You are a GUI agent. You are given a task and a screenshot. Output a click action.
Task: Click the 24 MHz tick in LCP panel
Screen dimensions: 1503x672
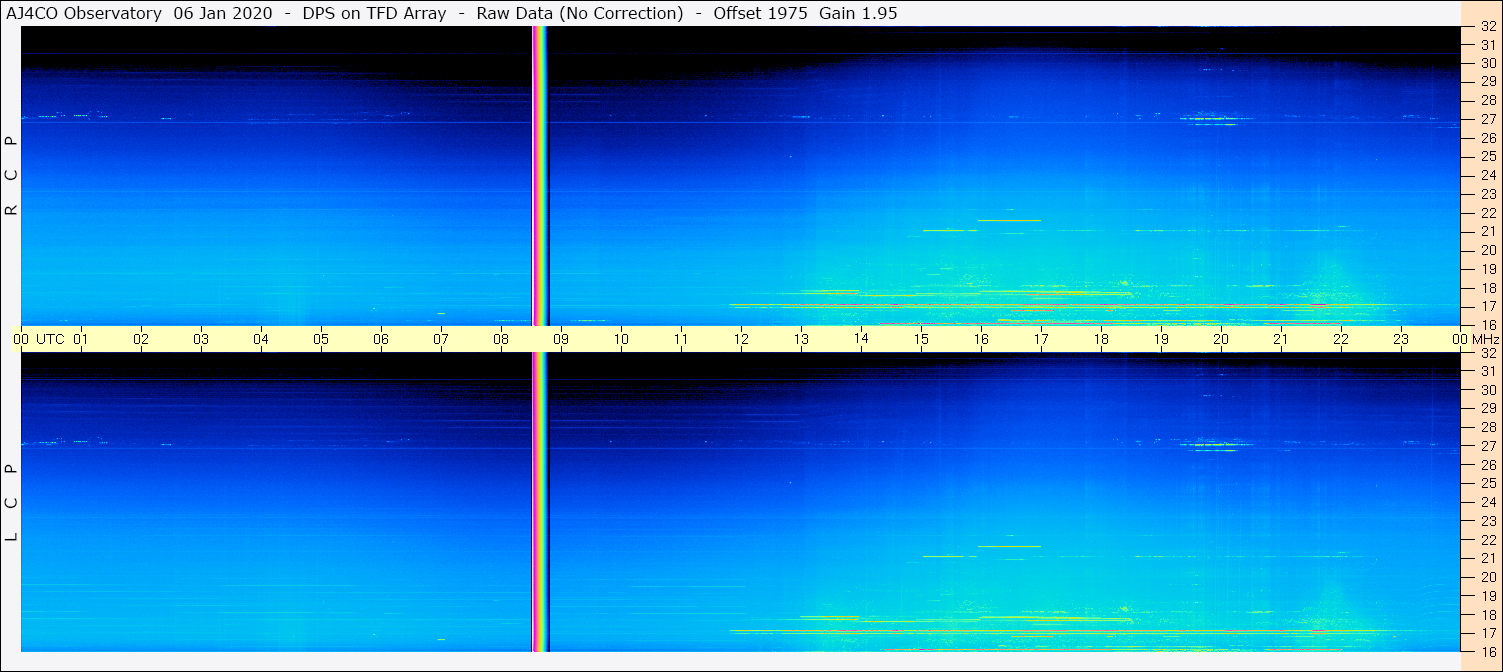tap(1488, 502)
